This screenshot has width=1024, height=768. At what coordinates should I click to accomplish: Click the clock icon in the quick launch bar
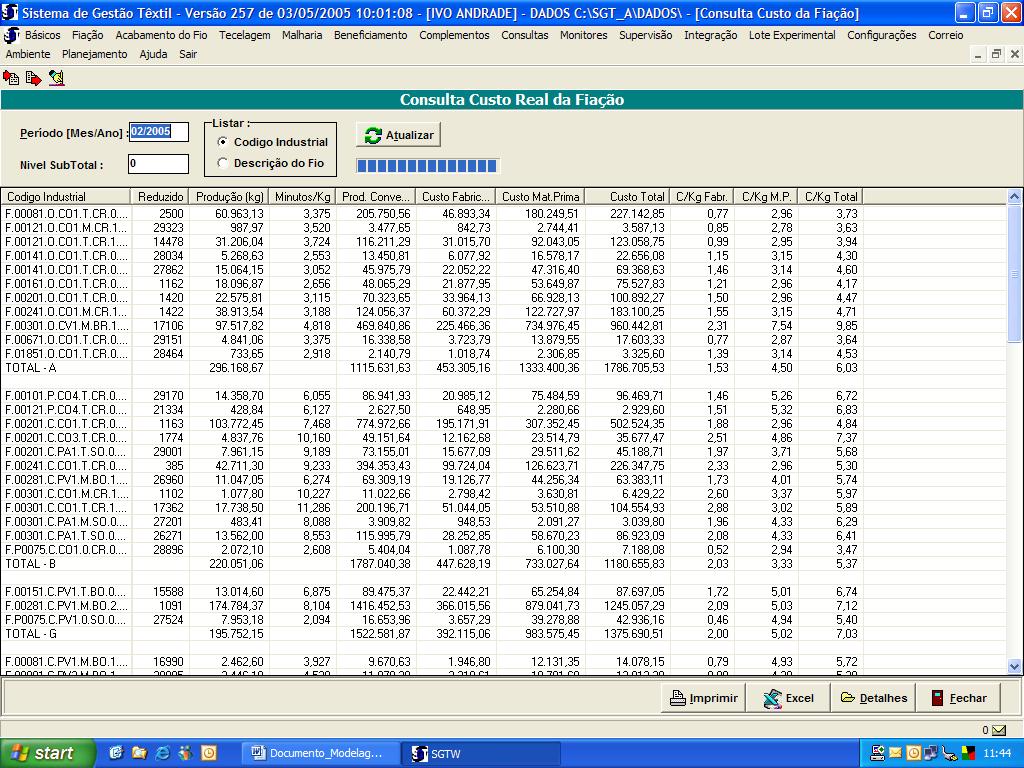(x=208, y=753)
